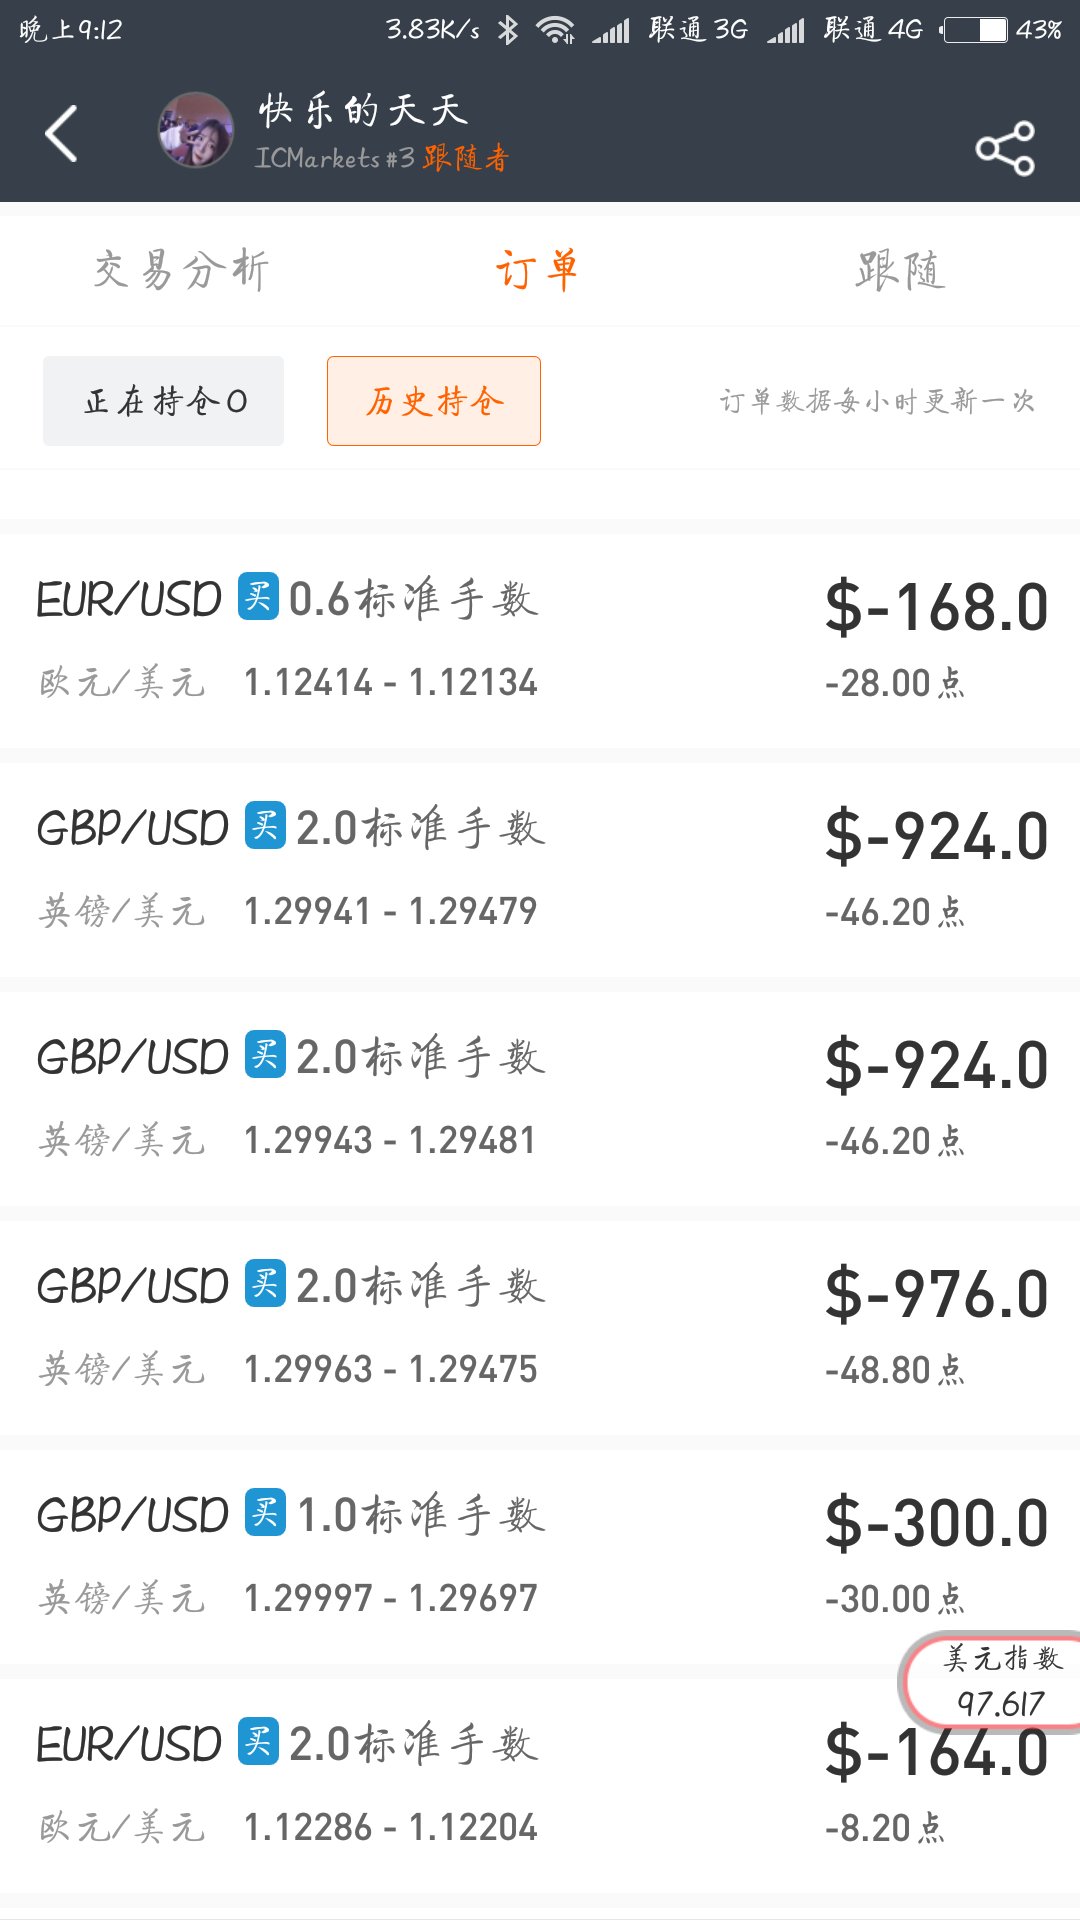Tap the back arrow icon

pos(62,133)
